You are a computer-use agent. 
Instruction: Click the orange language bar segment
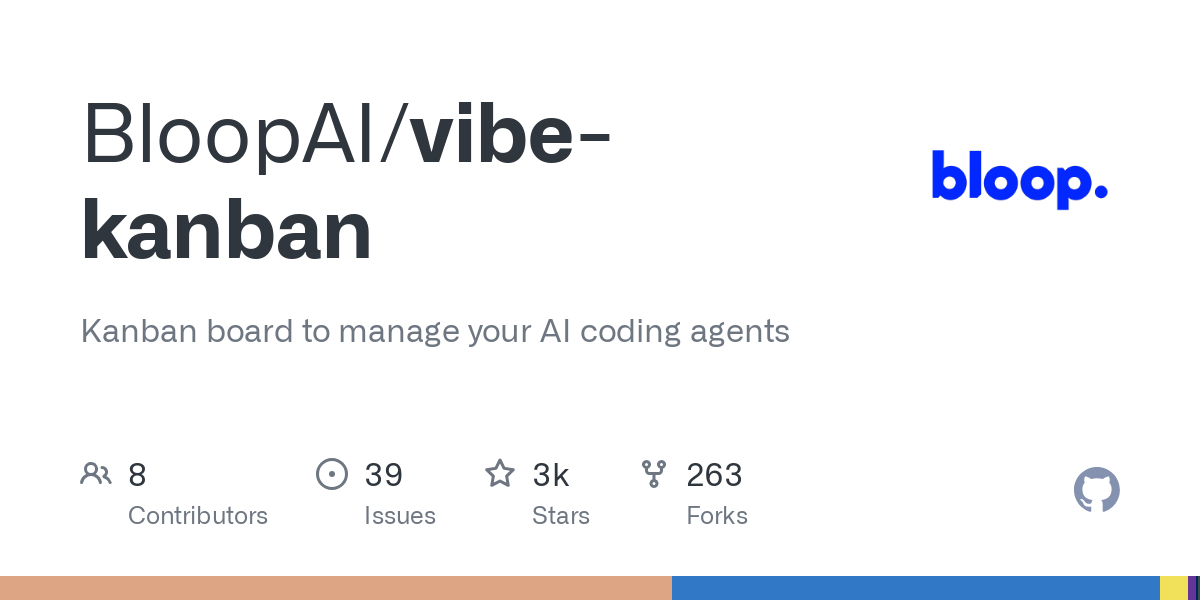(x=336, y=588)
